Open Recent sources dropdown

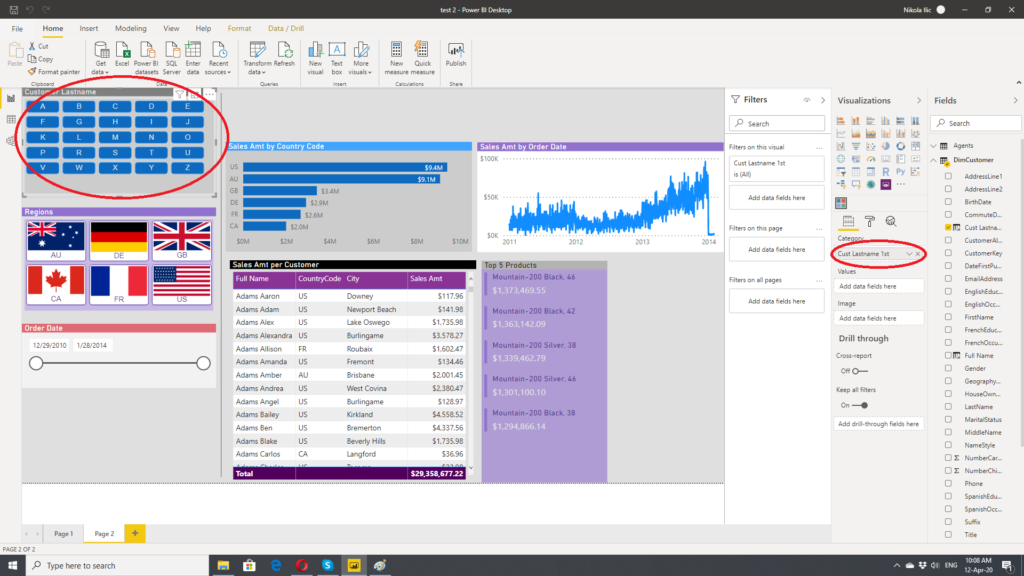[x=218, y=58]
